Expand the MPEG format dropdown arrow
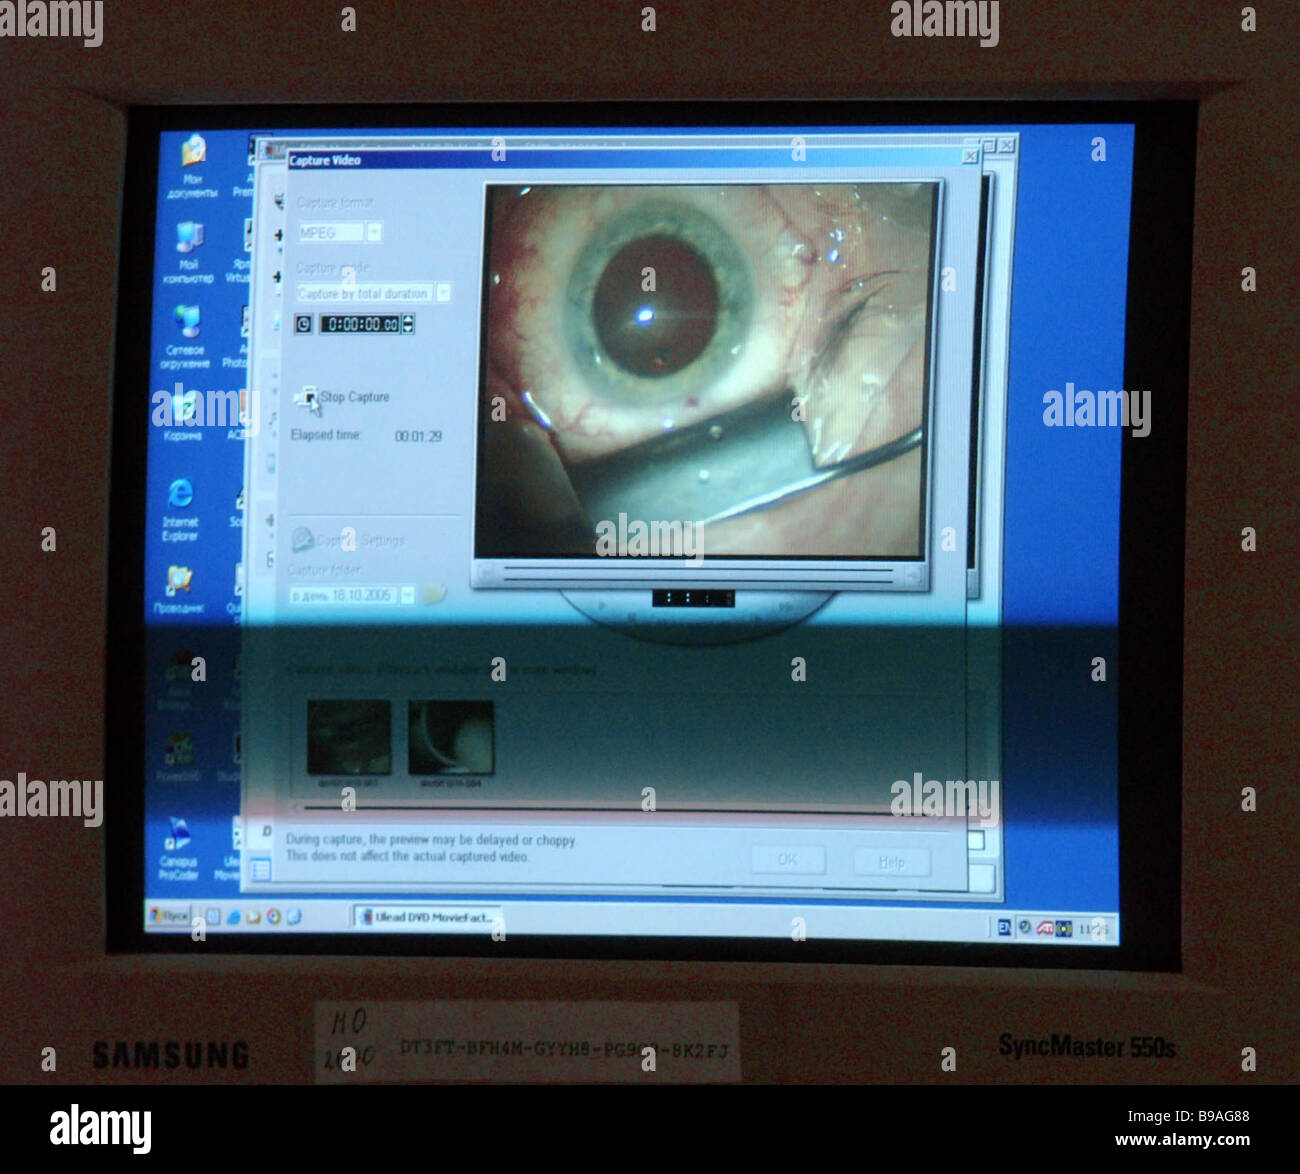1300x1174 pixels. click(x=373, y=232)
